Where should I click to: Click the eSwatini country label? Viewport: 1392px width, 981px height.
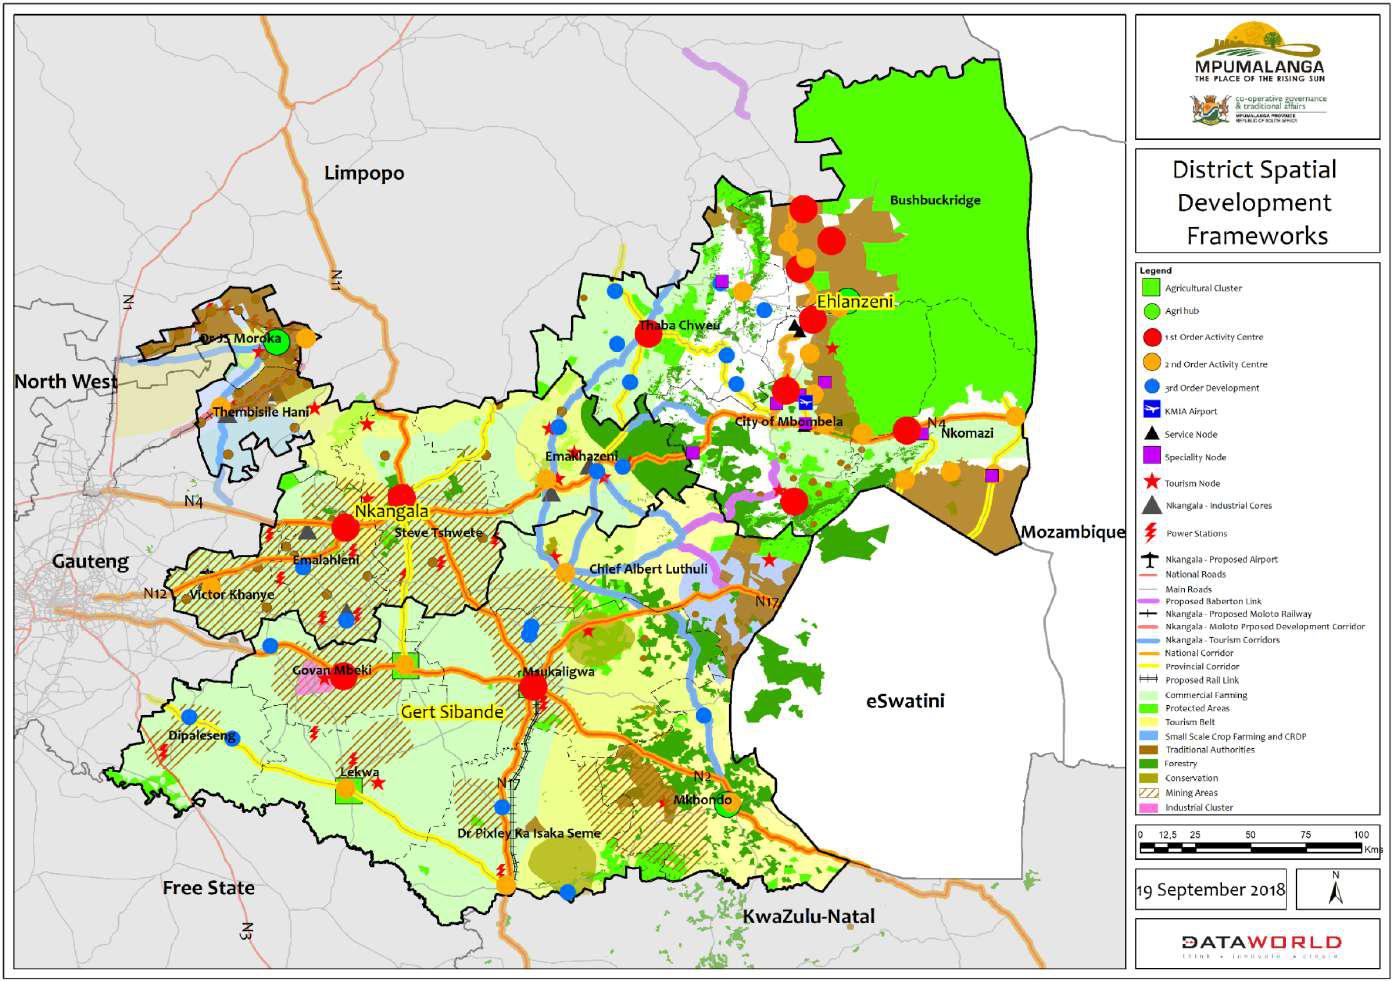click(904, 701)
